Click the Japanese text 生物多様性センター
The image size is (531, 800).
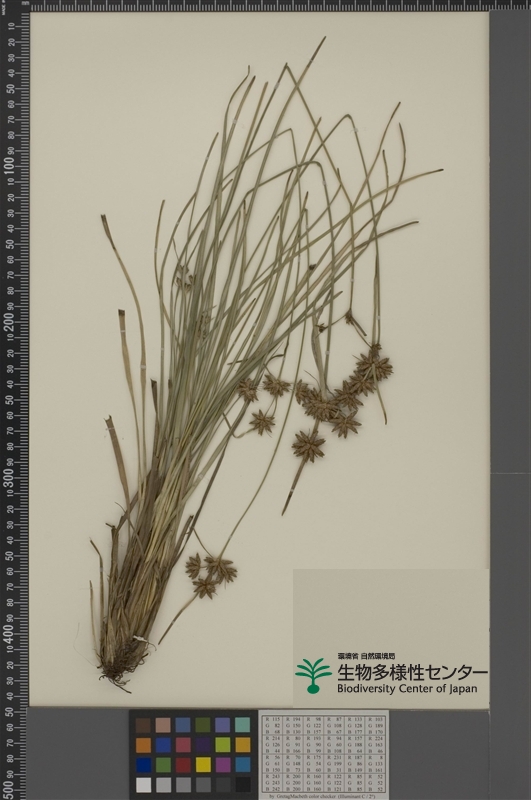click(412, 672)
